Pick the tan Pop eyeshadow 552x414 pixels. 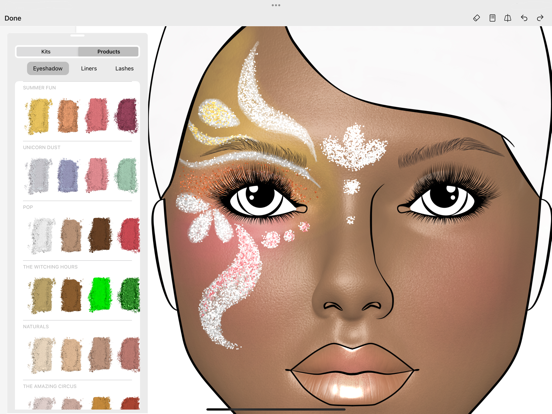point(71,235)
